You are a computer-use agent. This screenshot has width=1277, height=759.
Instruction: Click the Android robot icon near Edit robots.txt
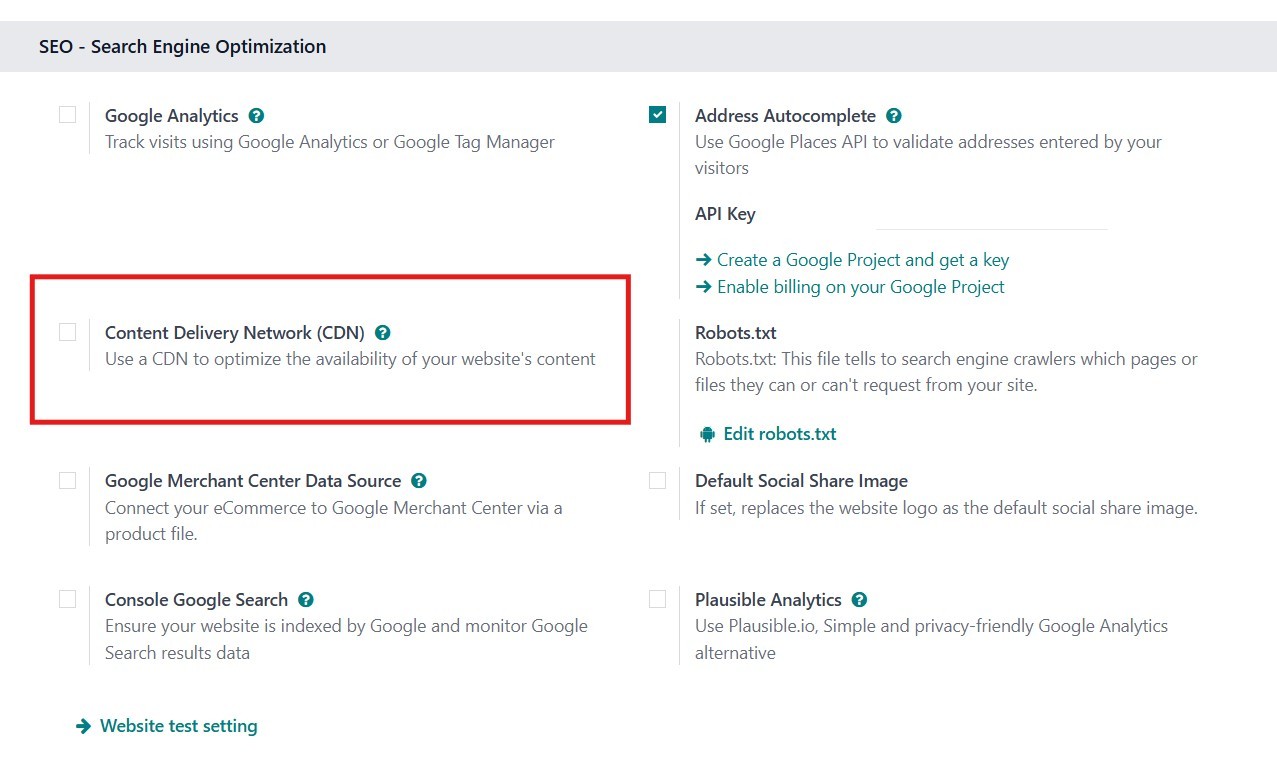click(708, 434)
